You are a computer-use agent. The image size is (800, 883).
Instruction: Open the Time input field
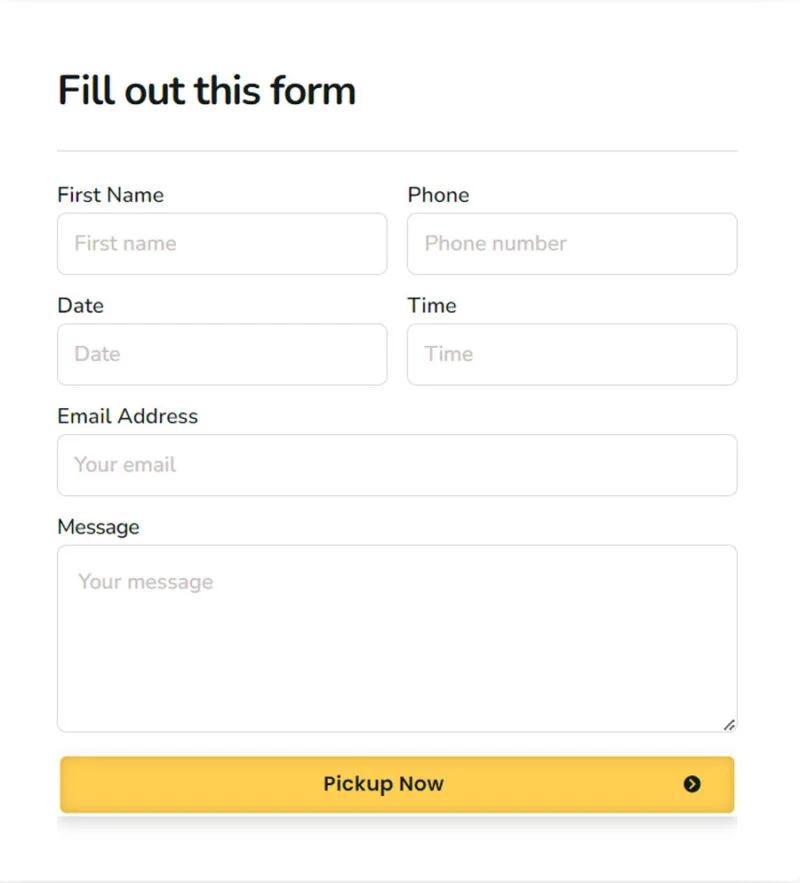coord(572,354)
